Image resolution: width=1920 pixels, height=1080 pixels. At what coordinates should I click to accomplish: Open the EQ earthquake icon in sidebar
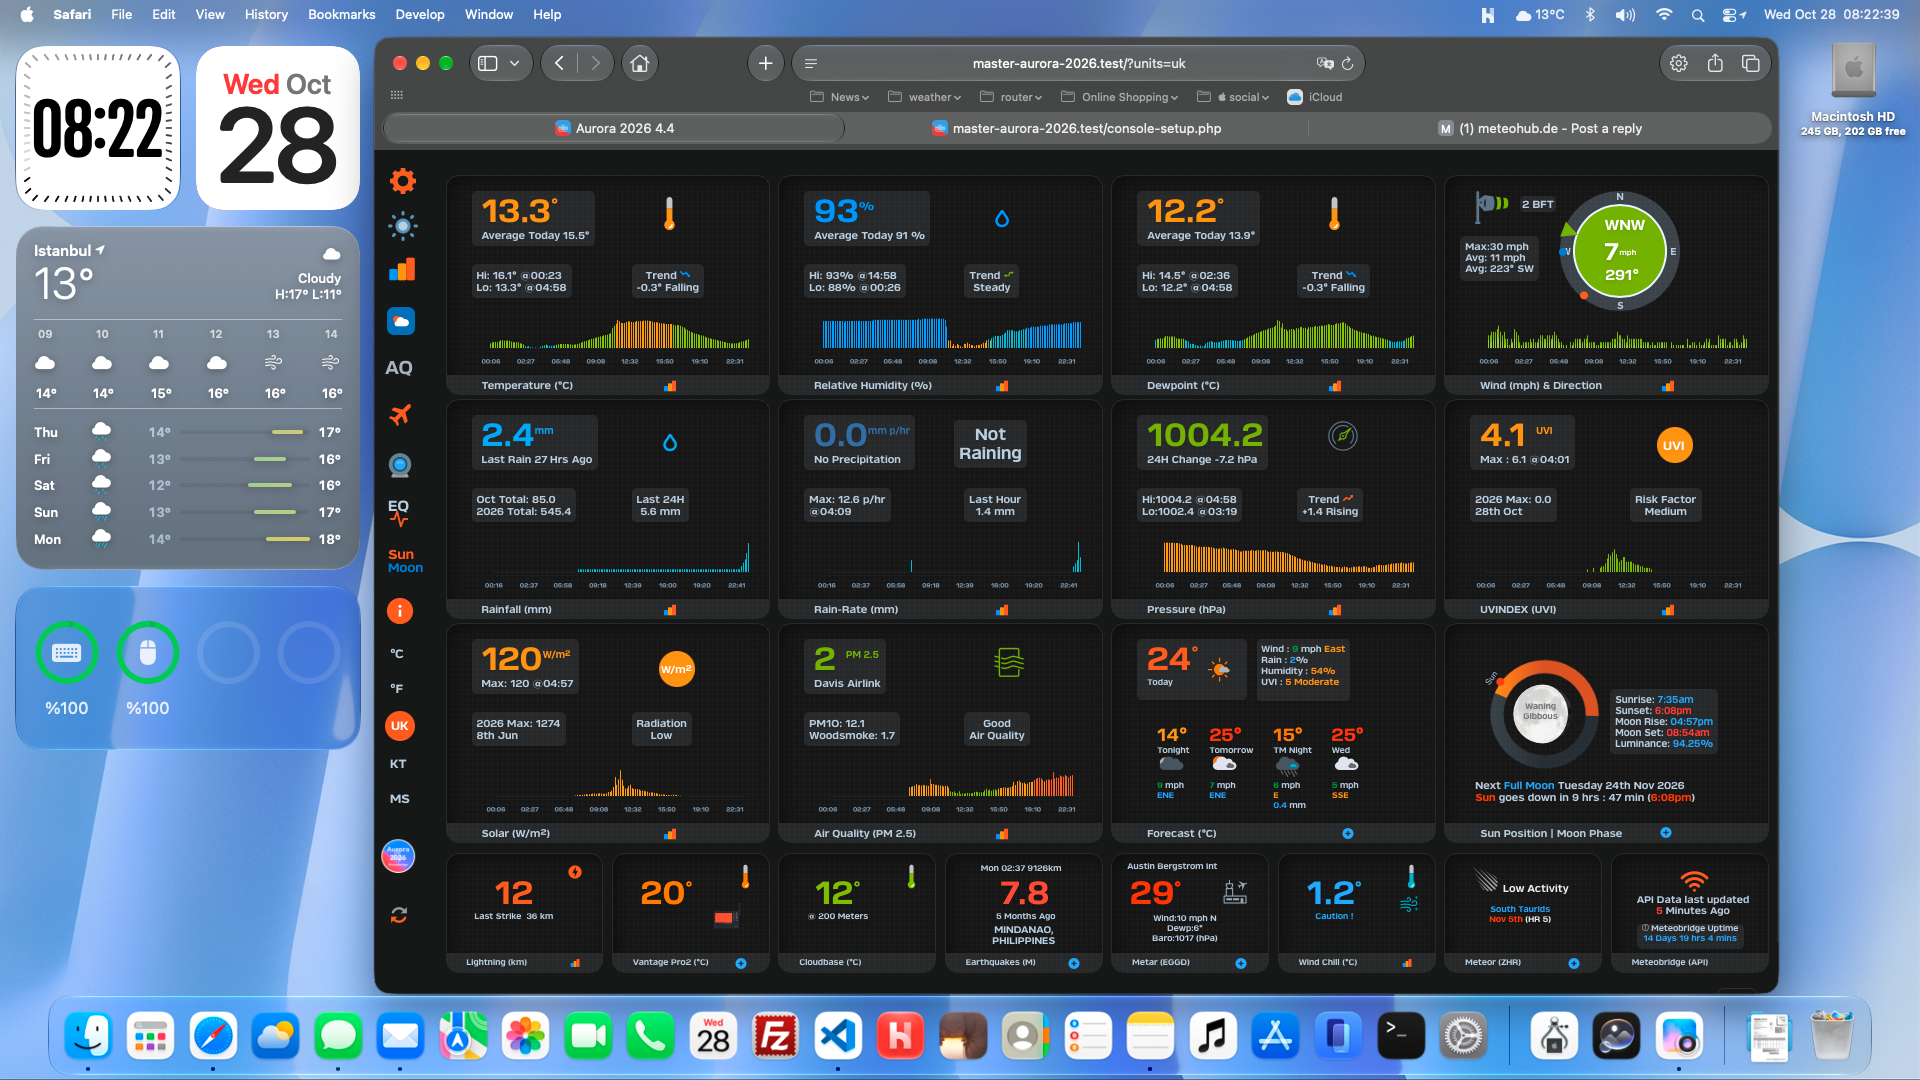point(398,512)
